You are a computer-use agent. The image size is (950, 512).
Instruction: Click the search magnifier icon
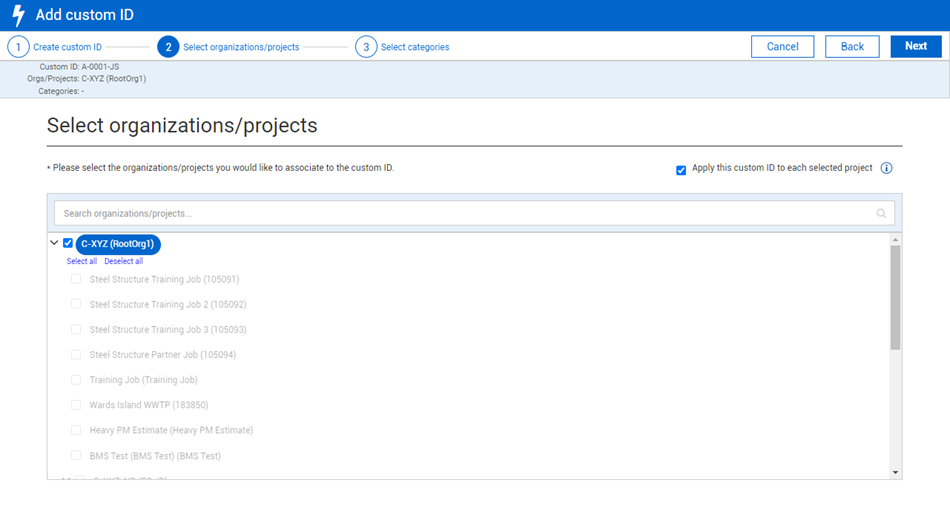click(x=881, y=213)
